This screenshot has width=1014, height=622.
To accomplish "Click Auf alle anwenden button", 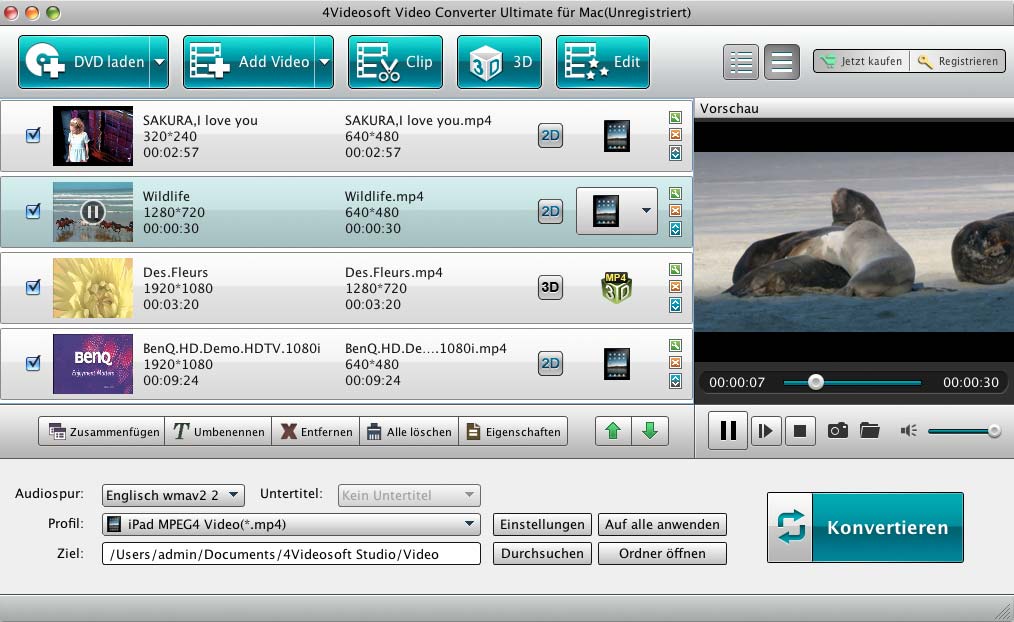I will pyautogui.click(x=662, y=524).
